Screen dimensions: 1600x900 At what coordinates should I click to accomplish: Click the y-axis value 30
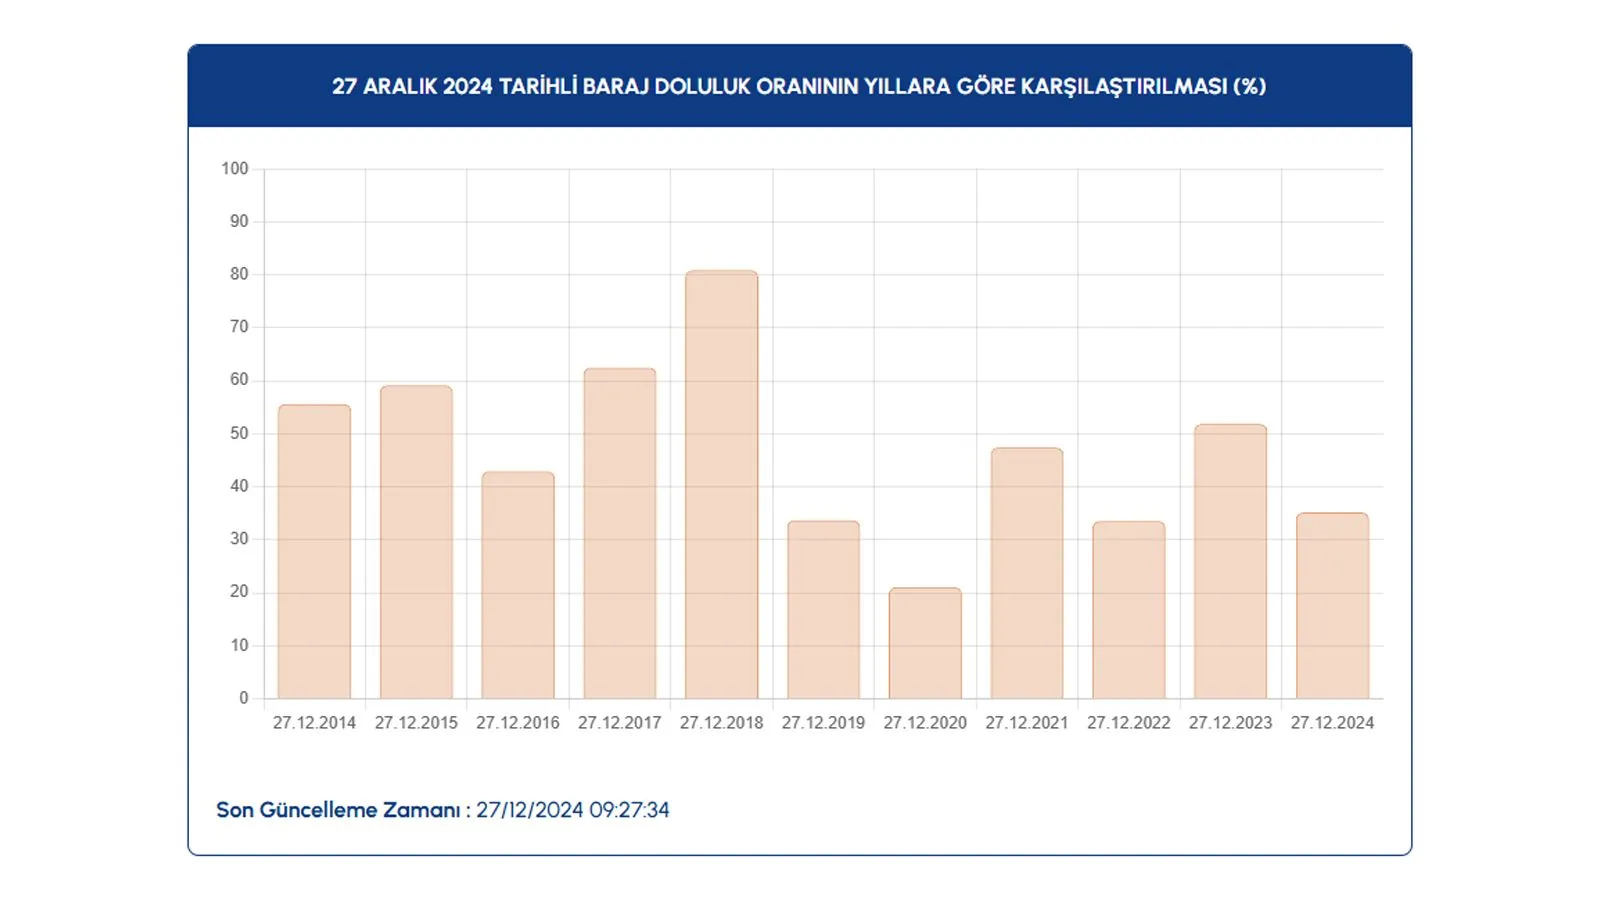pyautogui.click(x=239, y=539)
